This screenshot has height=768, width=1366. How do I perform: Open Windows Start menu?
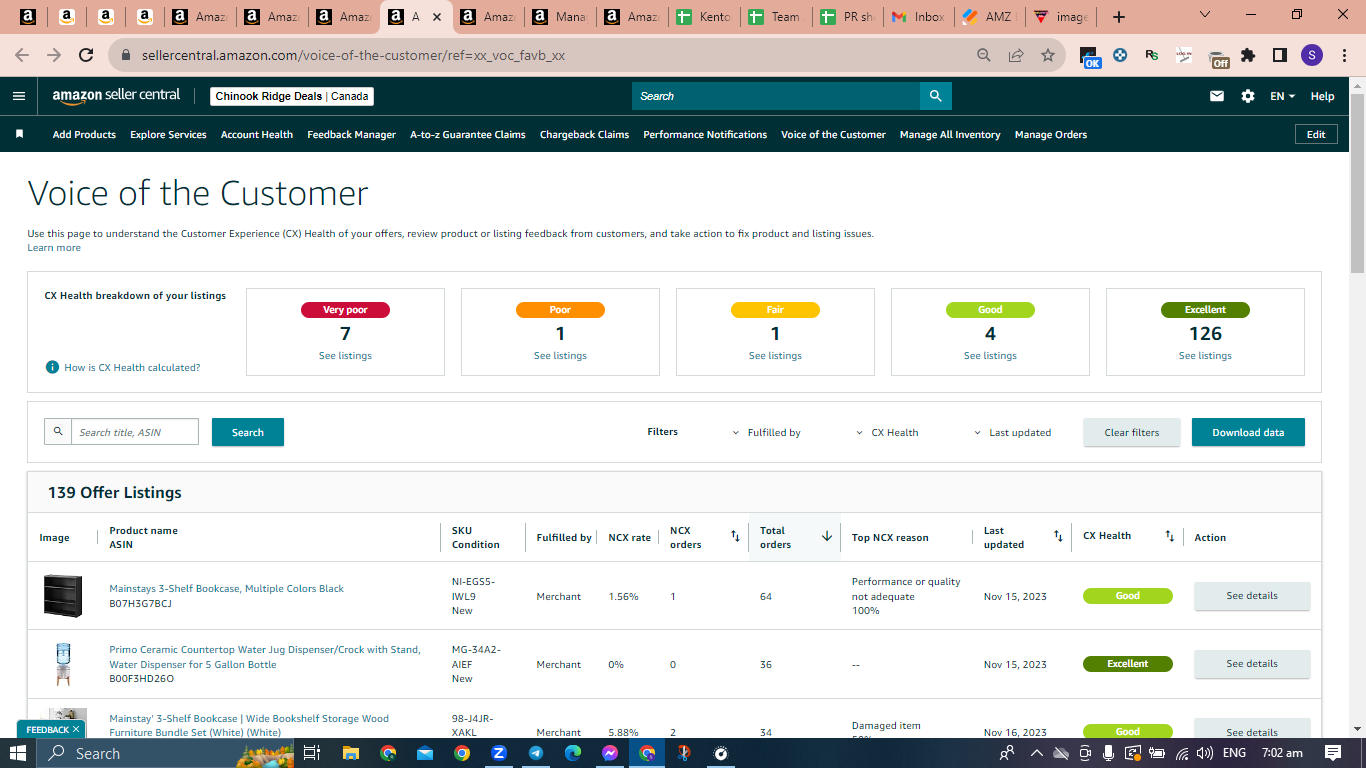pos(18,753)
